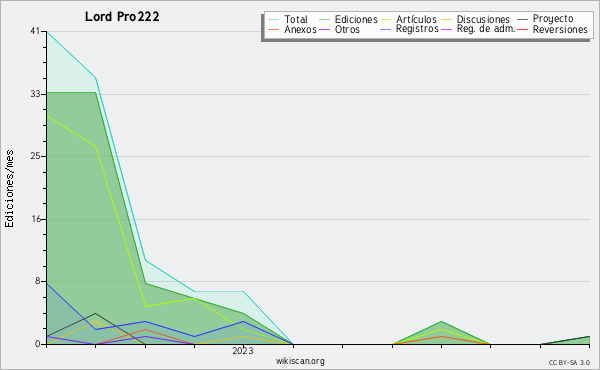Click the Total legend label
This screenshot has width=600, height=370.
click(295, 19)
